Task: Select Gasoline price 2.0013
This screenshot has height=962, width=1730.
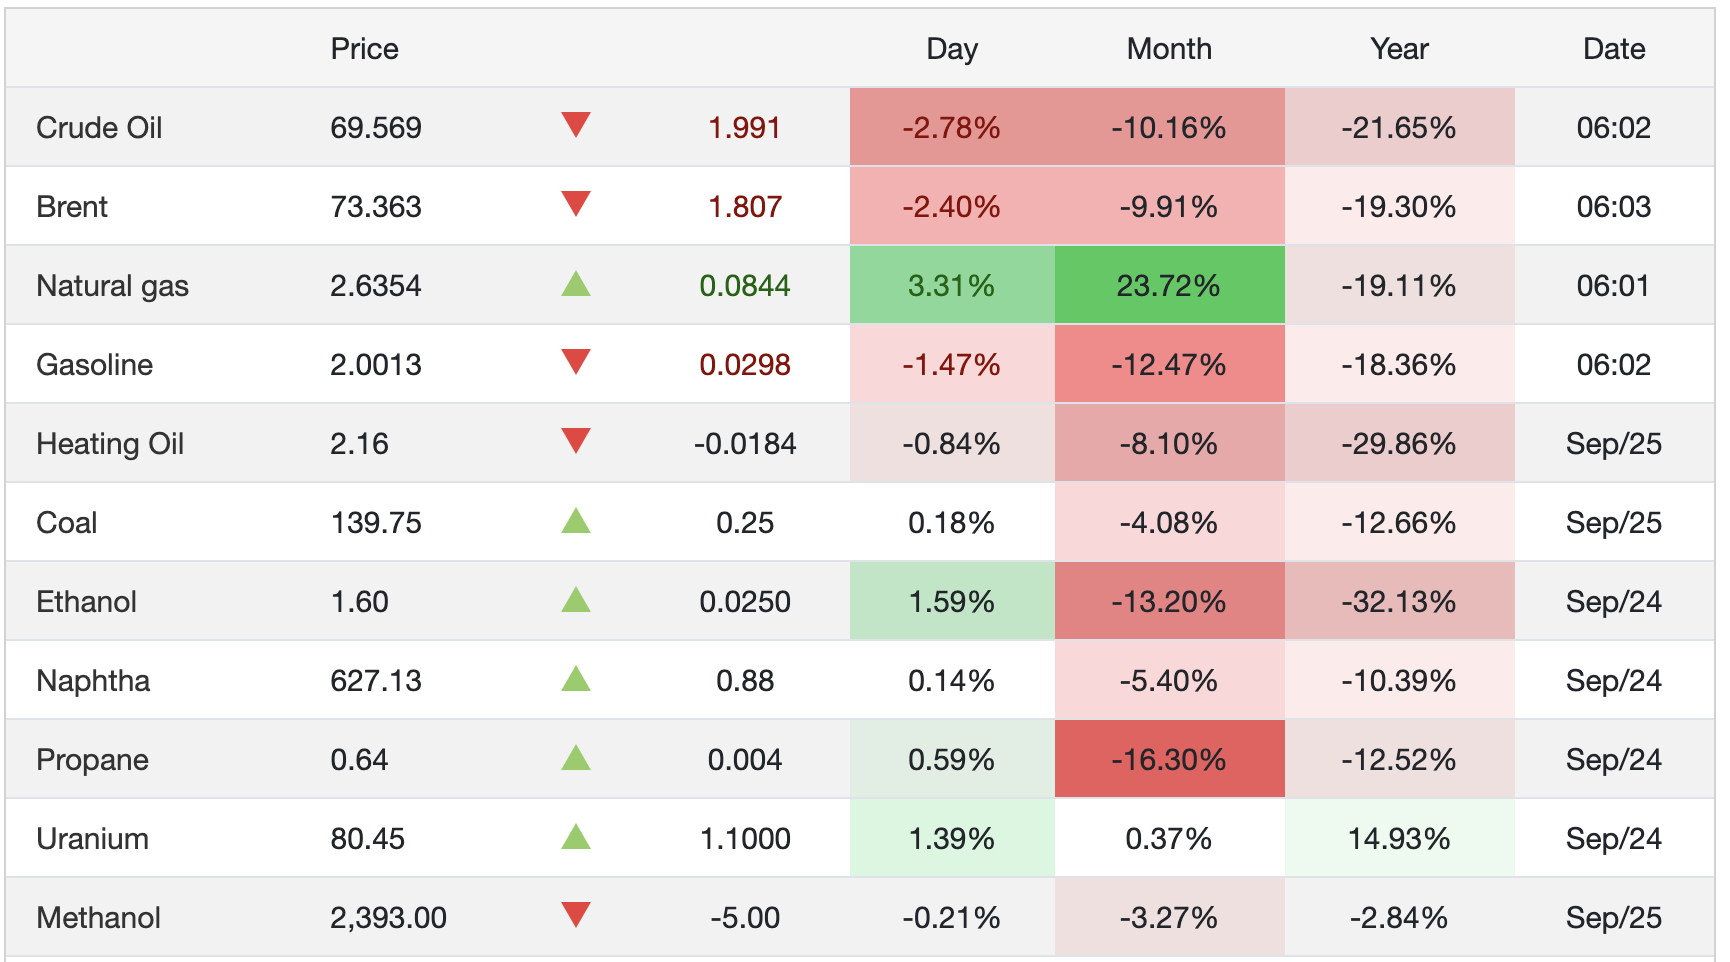Action: pos(376,365)
